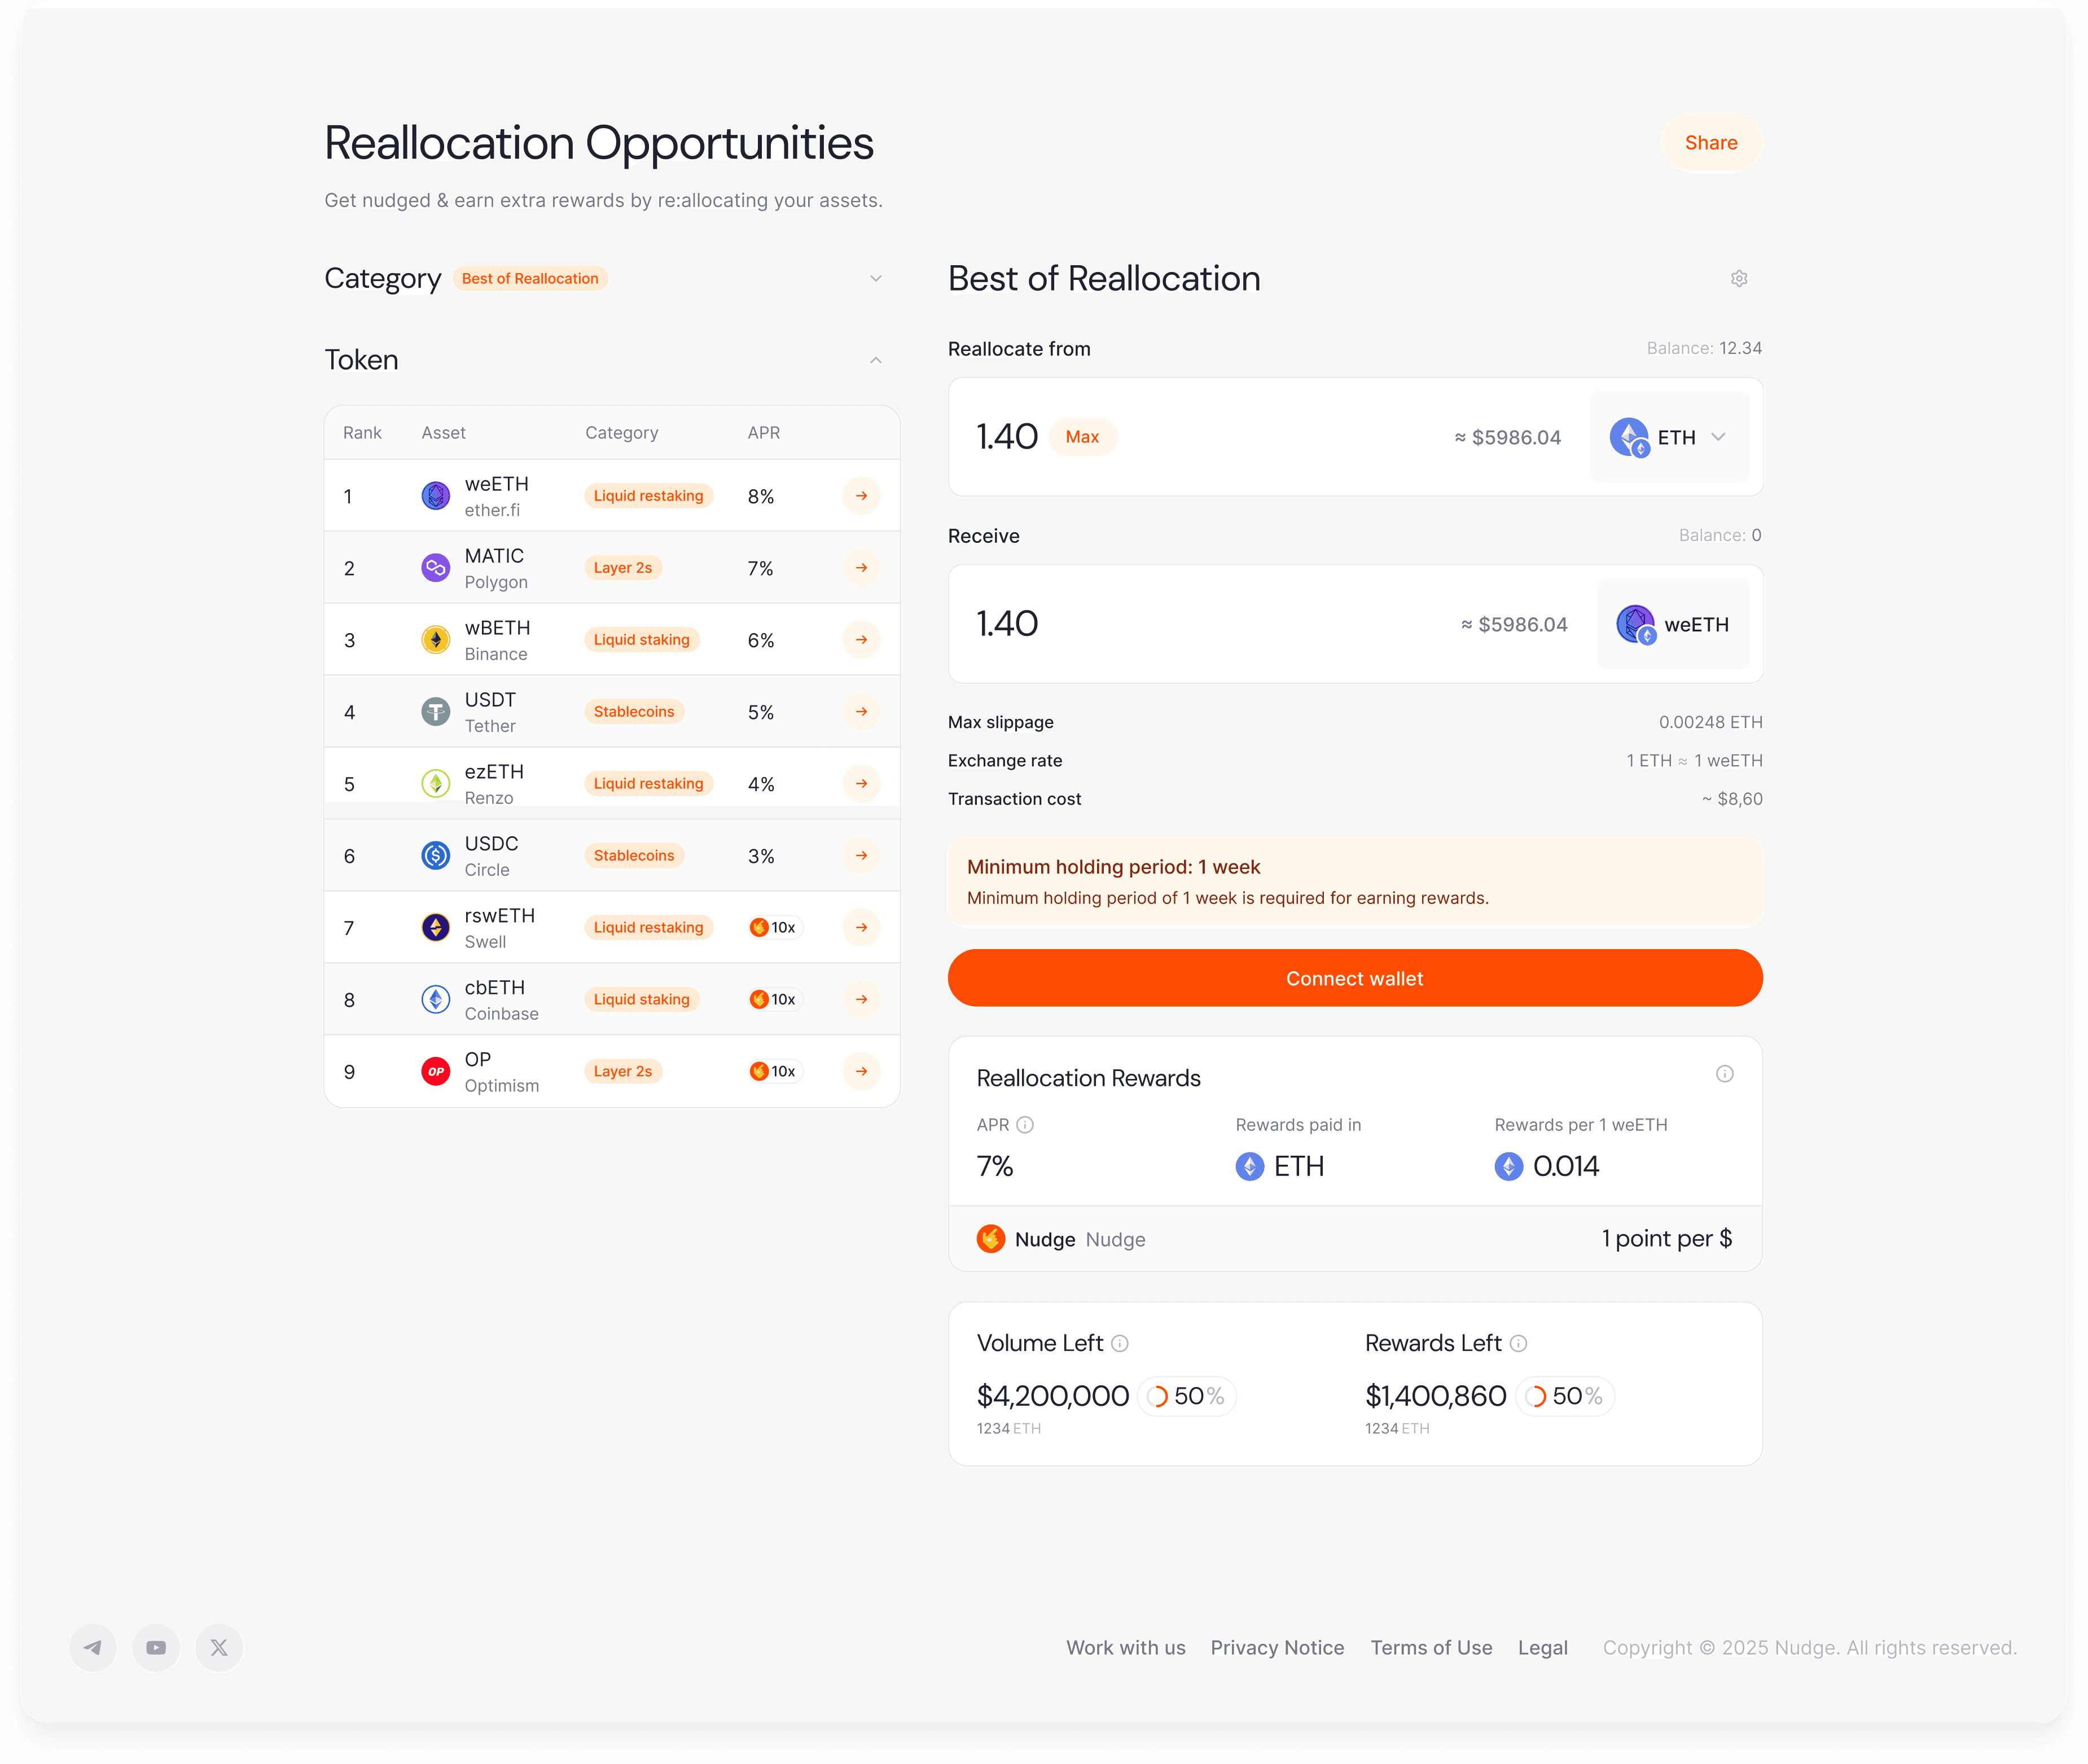Click the info icon beside Rewards Left
The image size is (2088, 1764).
pos(1519,1343)
